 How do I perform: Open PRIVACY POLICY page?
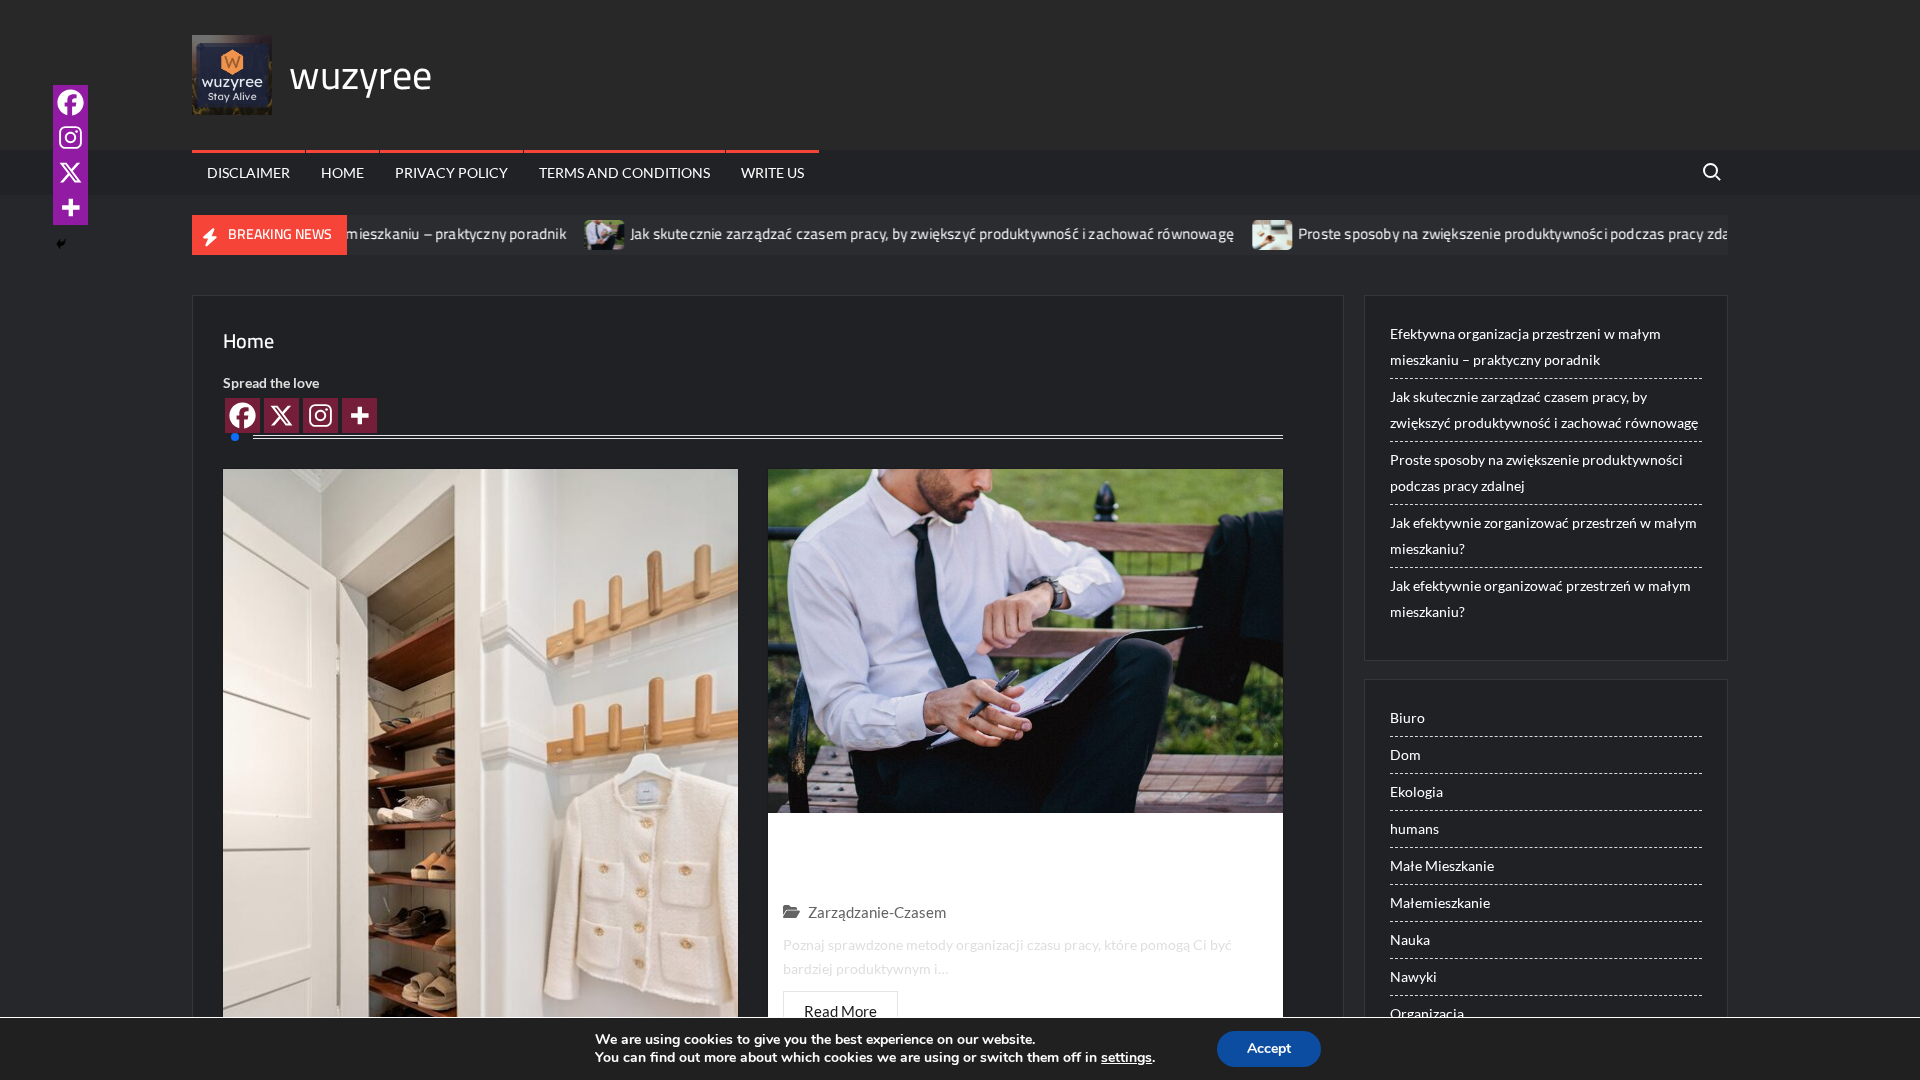[451, 173]
